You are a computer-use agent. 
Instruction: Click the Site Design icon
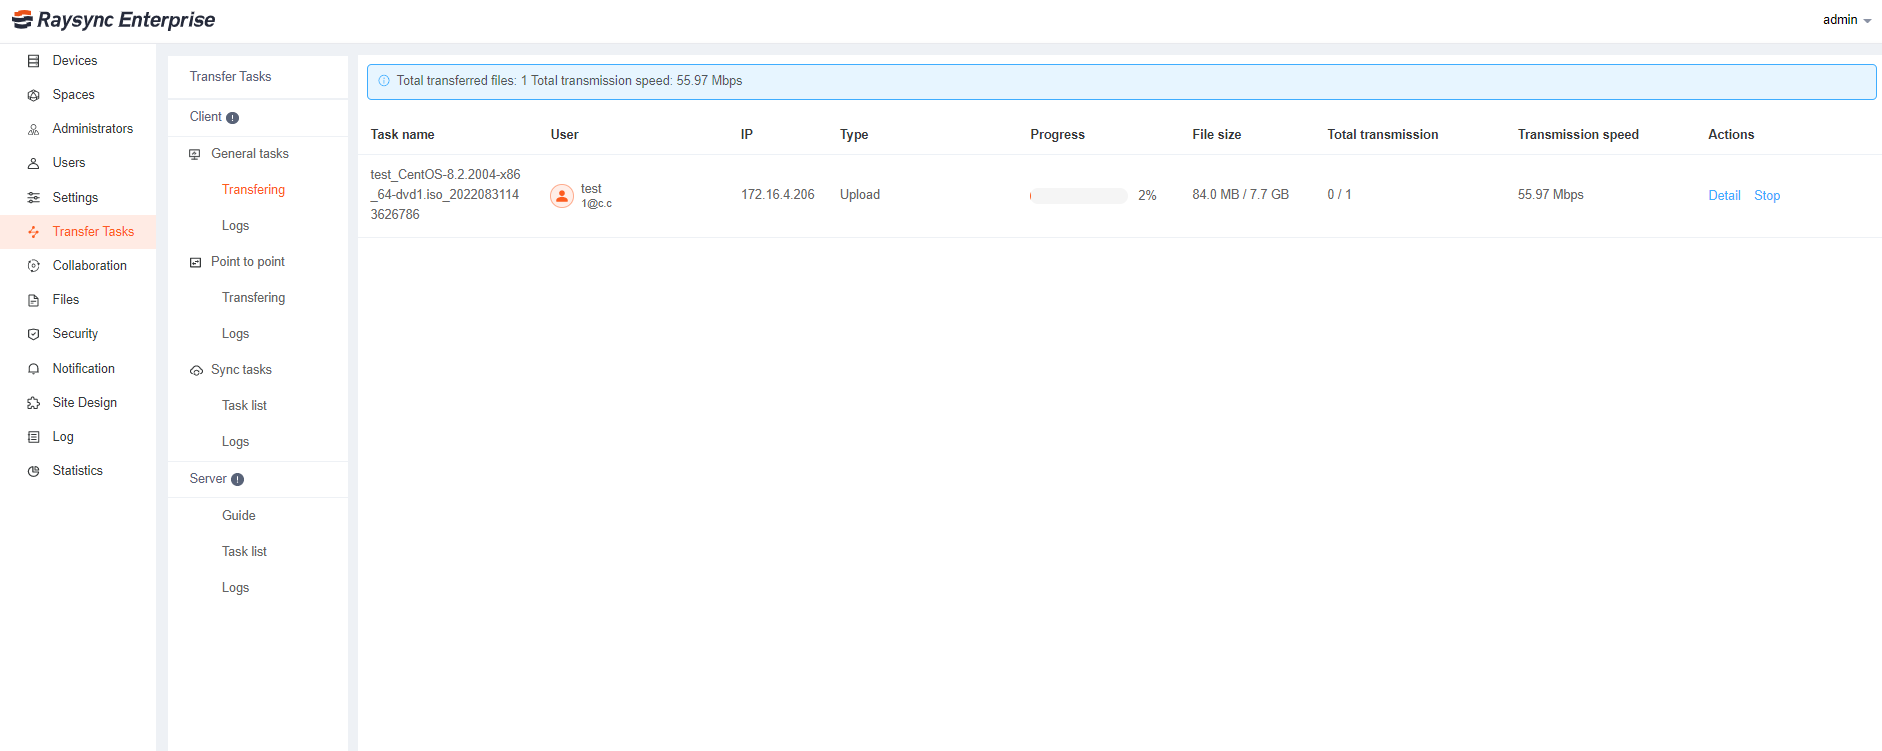tap(33, 403)
